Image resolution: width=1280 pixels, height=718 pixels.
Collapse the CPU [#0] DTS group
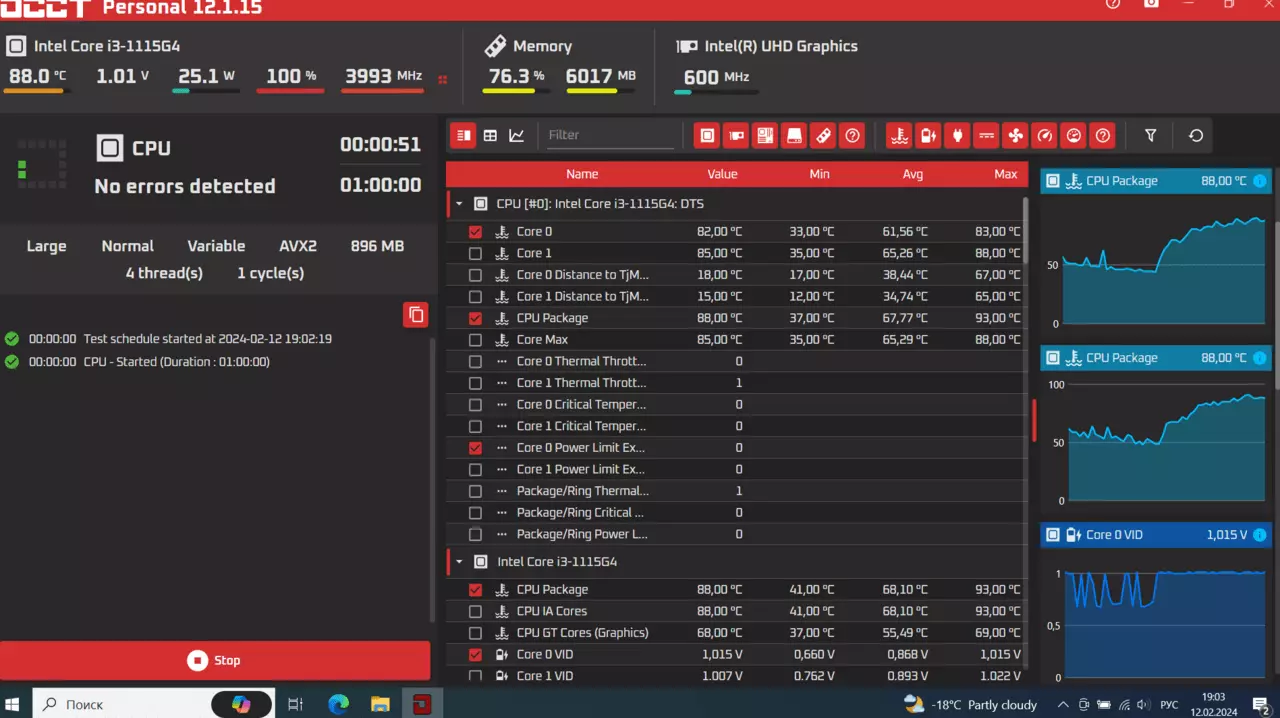[x=459, y=204]
